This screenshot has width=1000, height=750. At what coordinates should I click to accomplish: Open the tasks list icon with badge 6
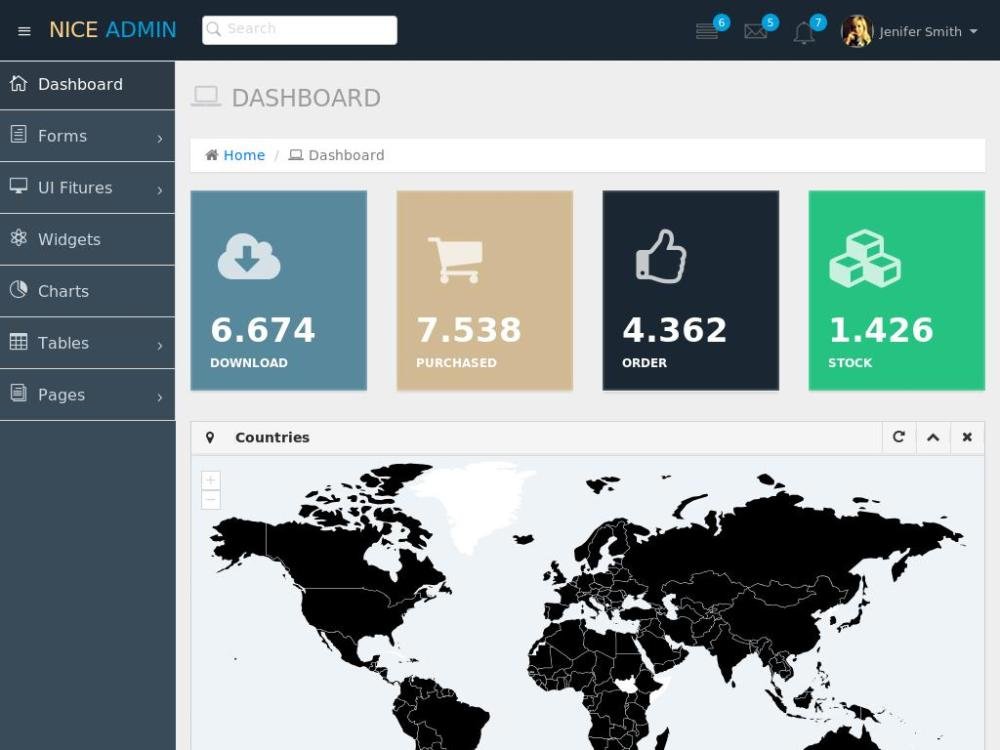tap(707, 32)
